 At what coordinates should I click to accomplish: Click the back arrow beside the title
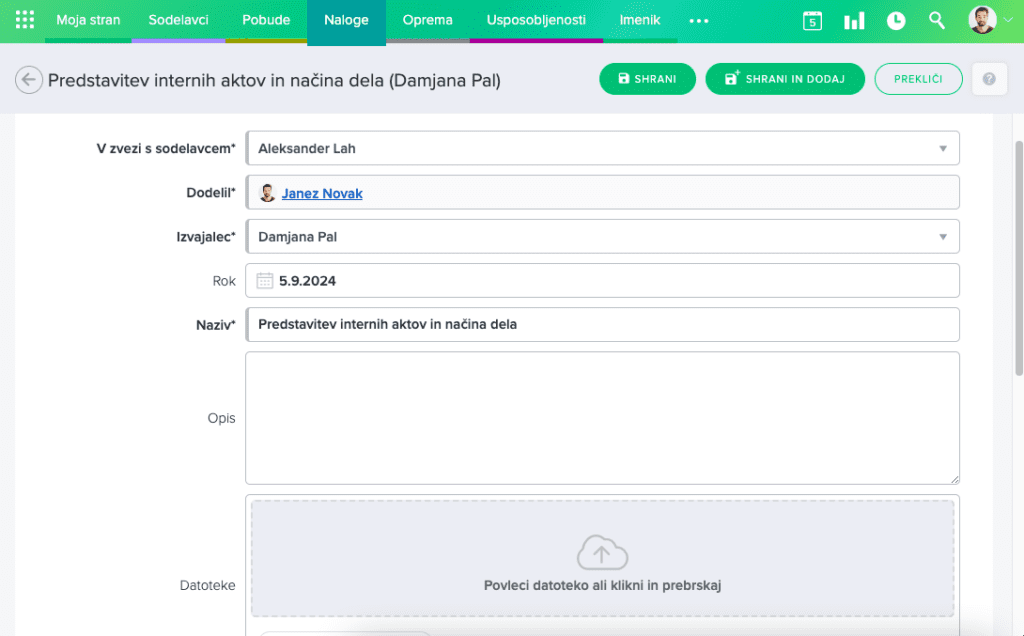pyautogui.click(x=29, y=80)
